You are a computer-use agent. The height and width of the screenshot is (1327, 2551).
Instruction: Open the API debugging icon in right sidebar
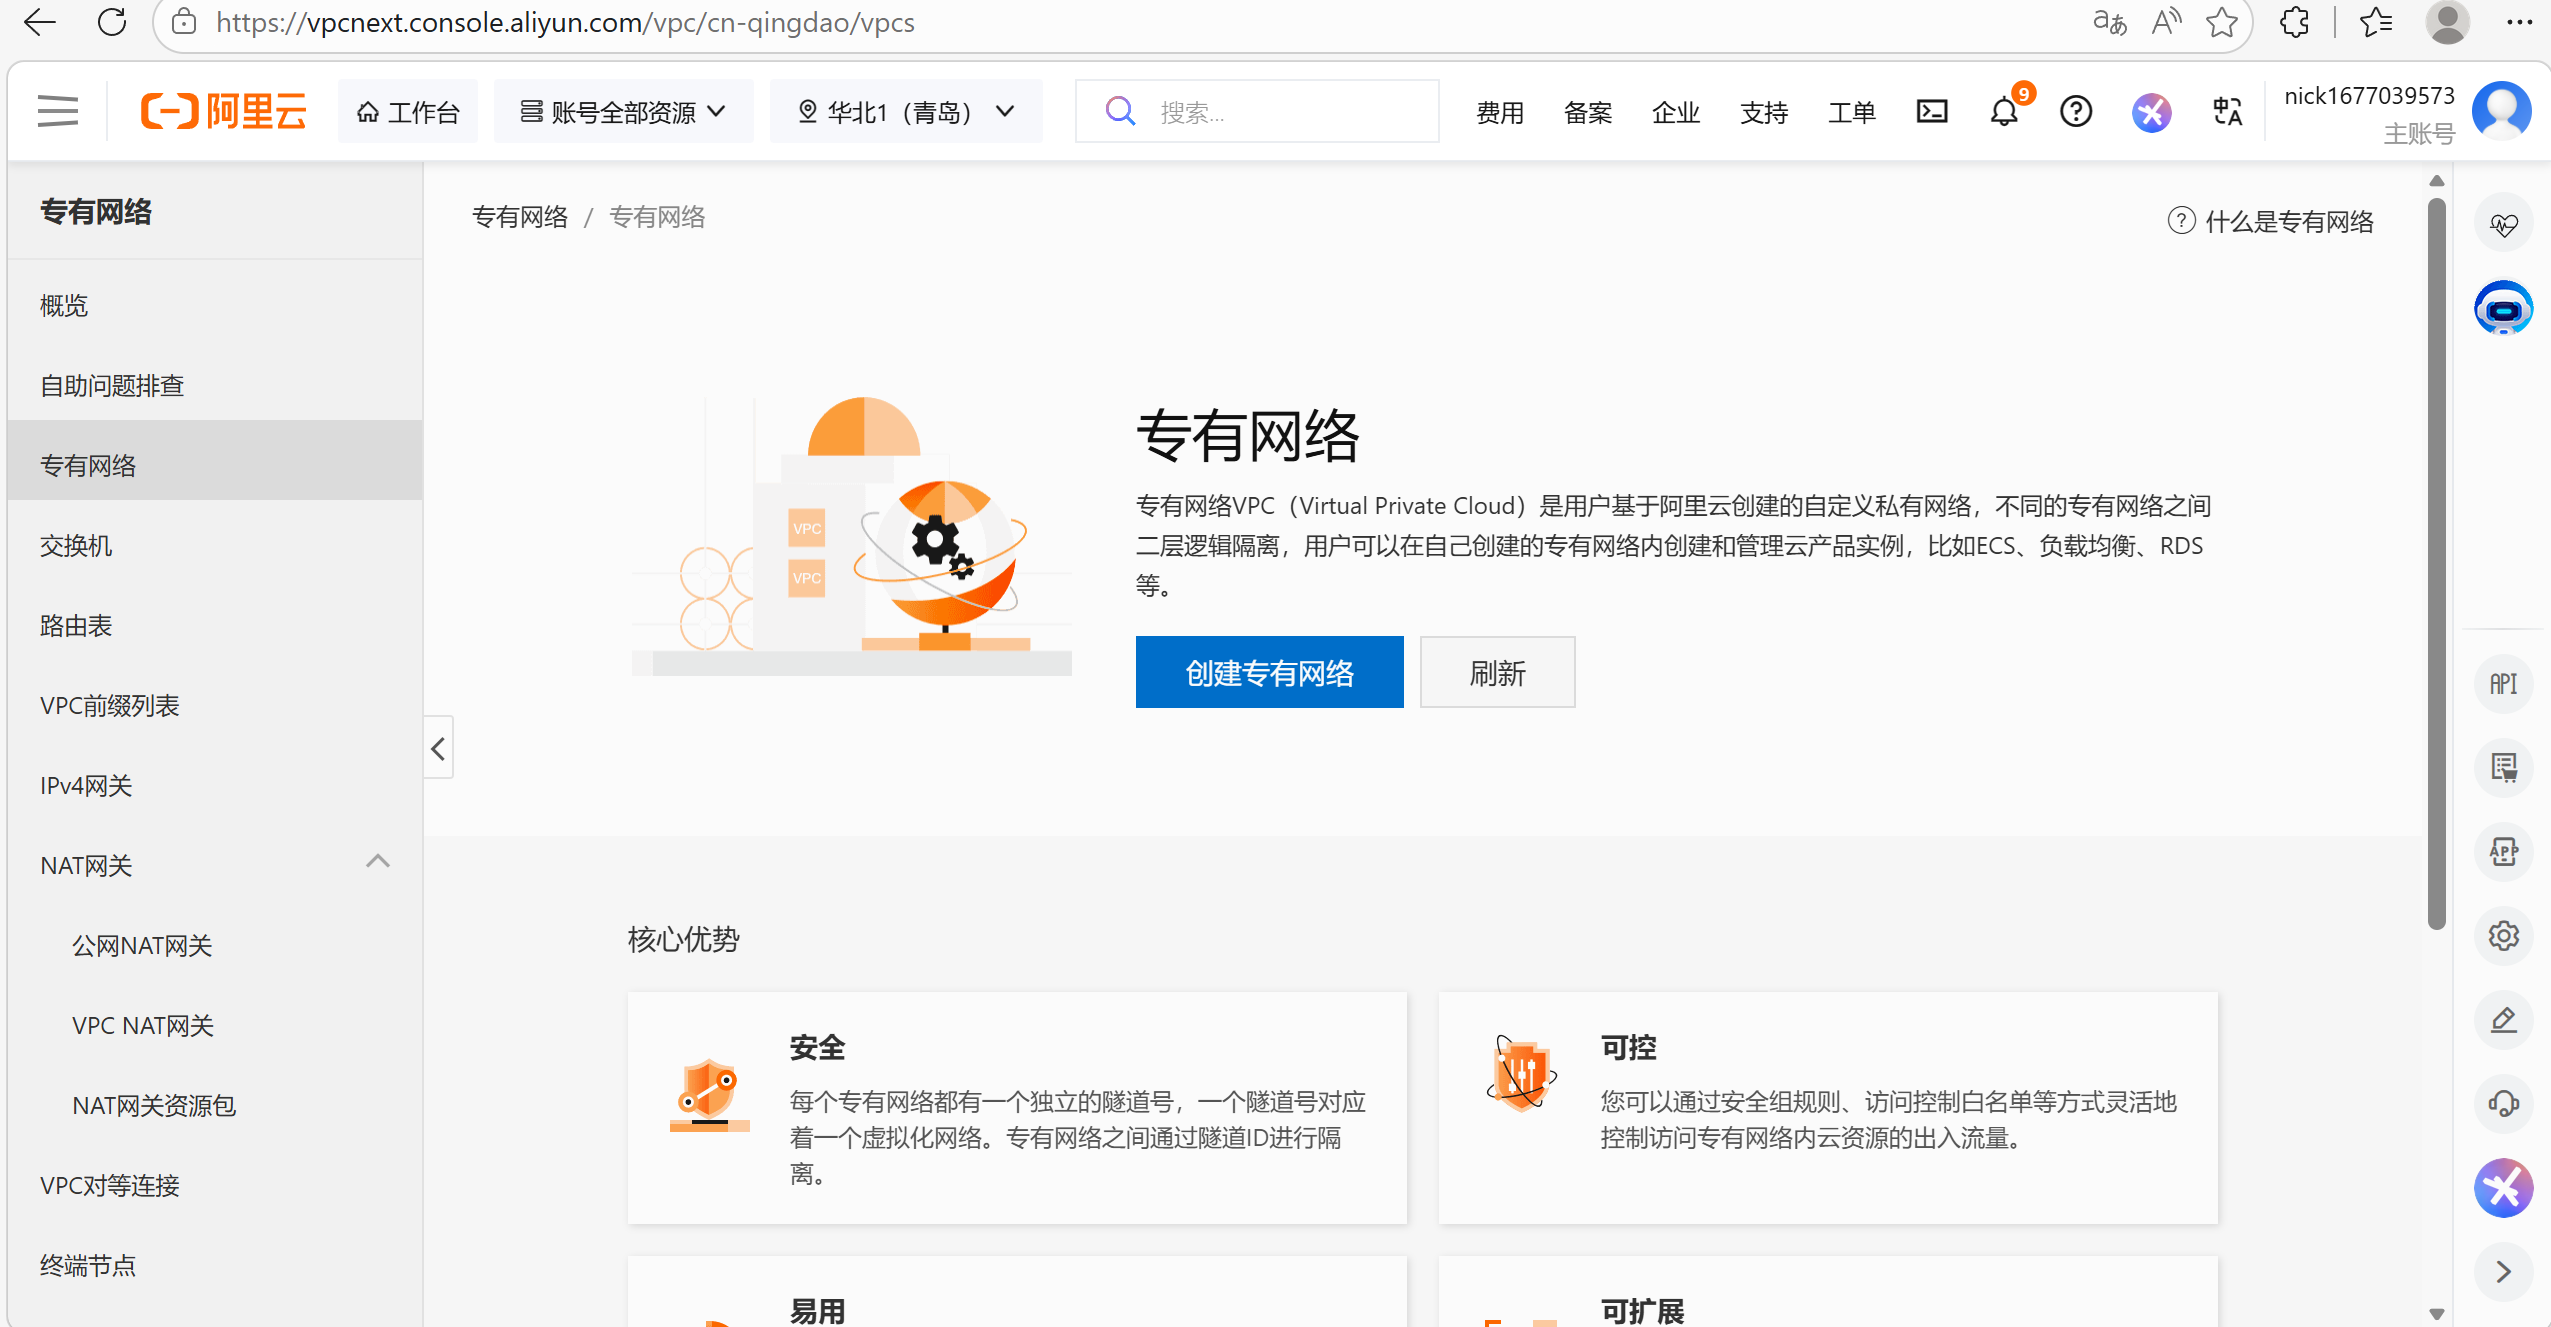(x=2503, y=684)
